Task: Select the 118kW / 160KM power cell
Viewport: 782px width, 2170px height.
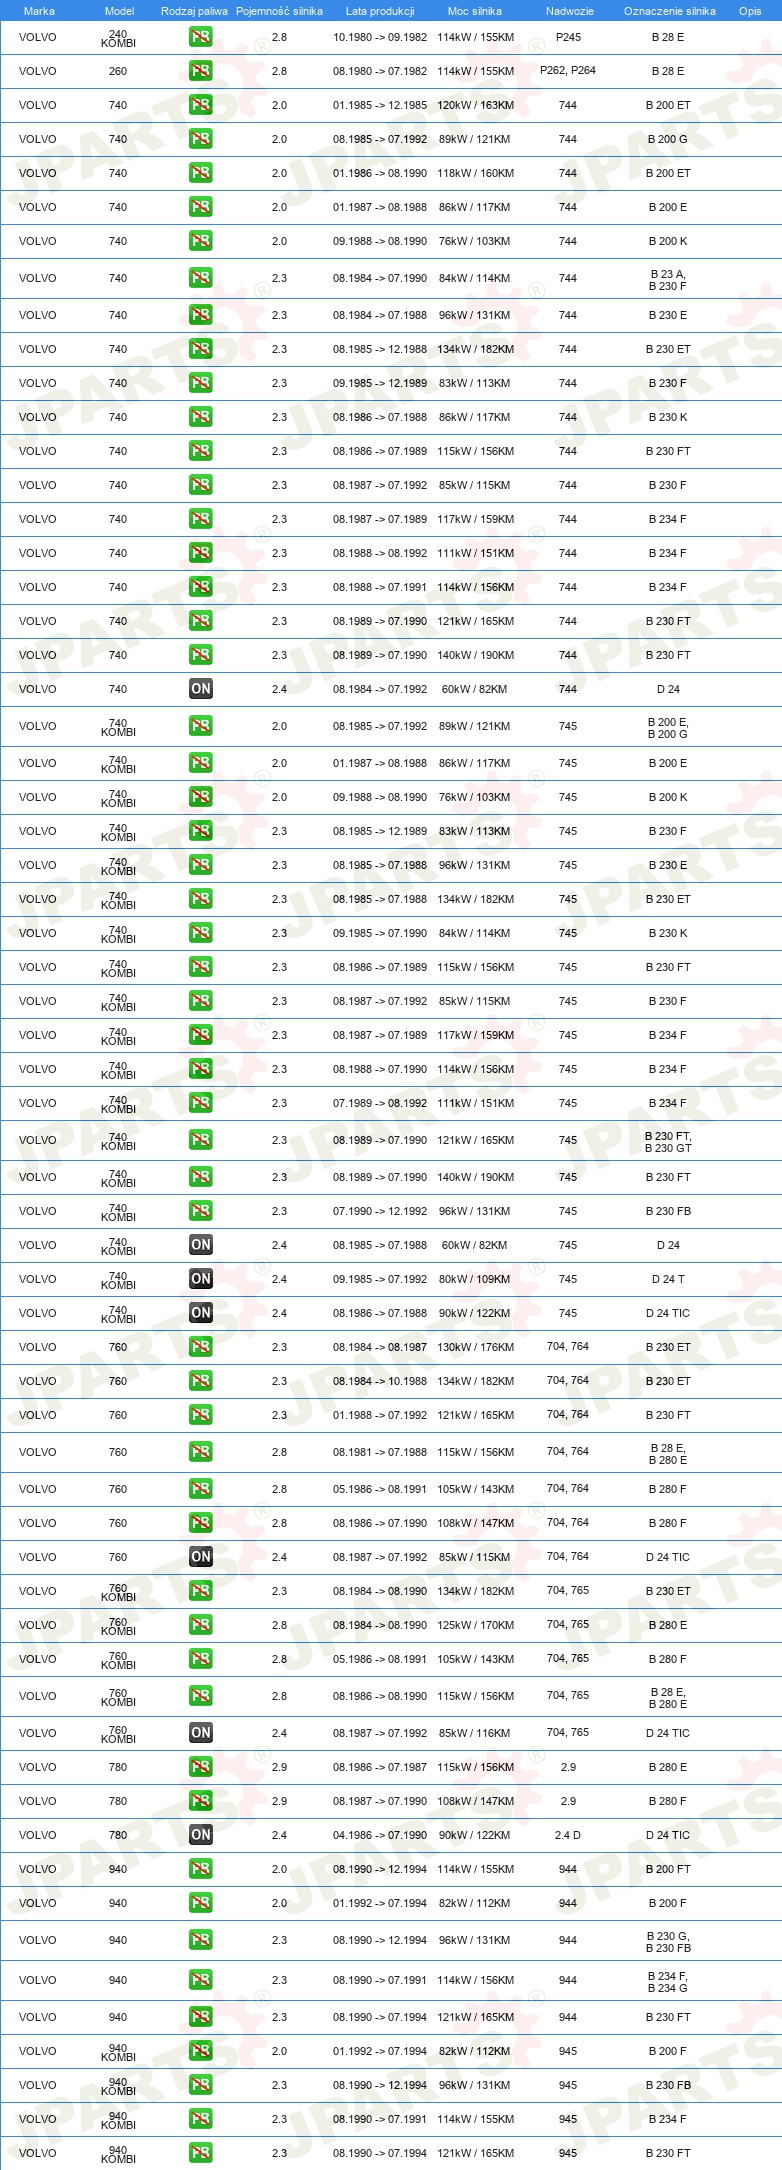Action: tap(475, 173)
